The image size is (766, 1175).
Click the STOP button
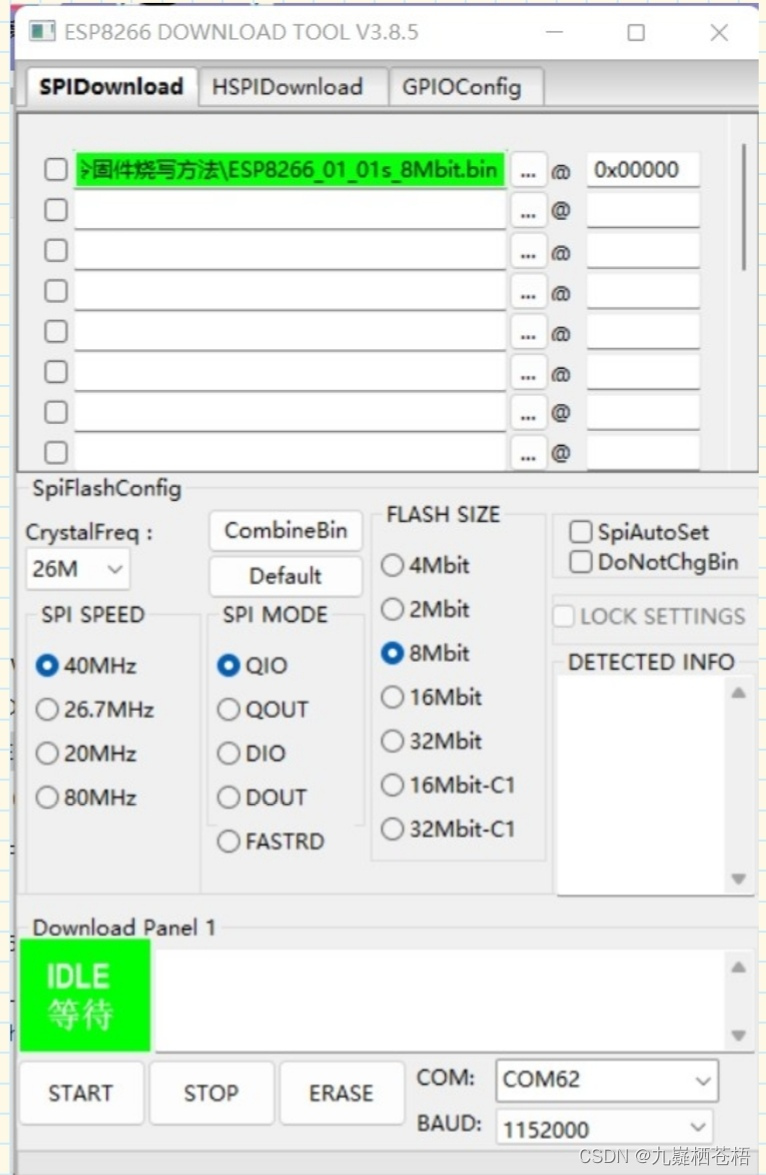211,1093
